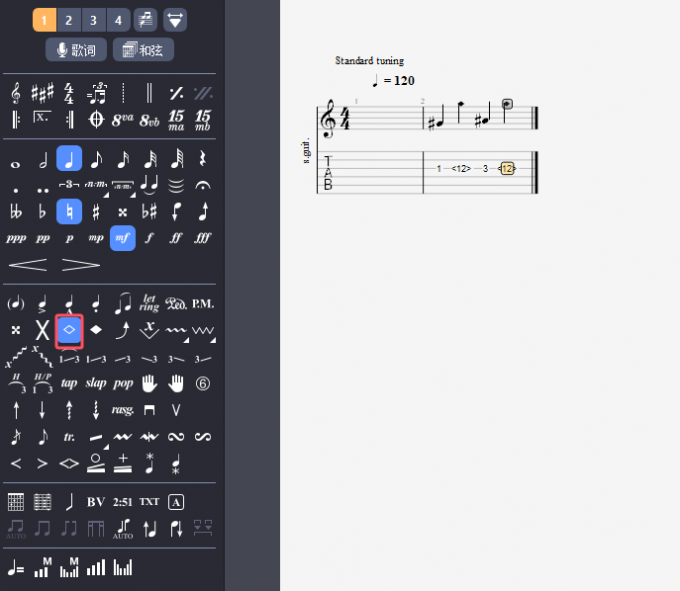Click the bend arrow icon
The image size is (680, 591).
click(x=123, y=329)
